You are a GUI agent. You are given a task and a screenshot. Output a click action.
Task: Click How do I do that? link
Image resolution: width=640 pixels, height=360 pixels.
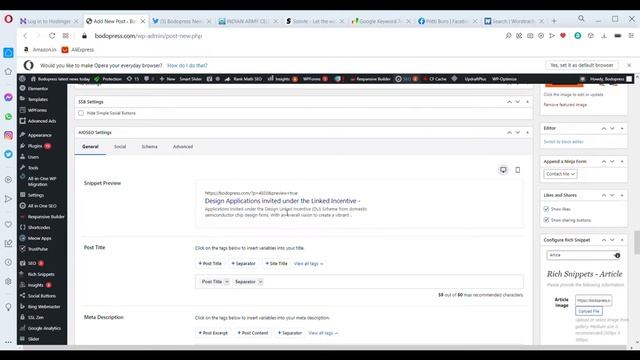187,65
